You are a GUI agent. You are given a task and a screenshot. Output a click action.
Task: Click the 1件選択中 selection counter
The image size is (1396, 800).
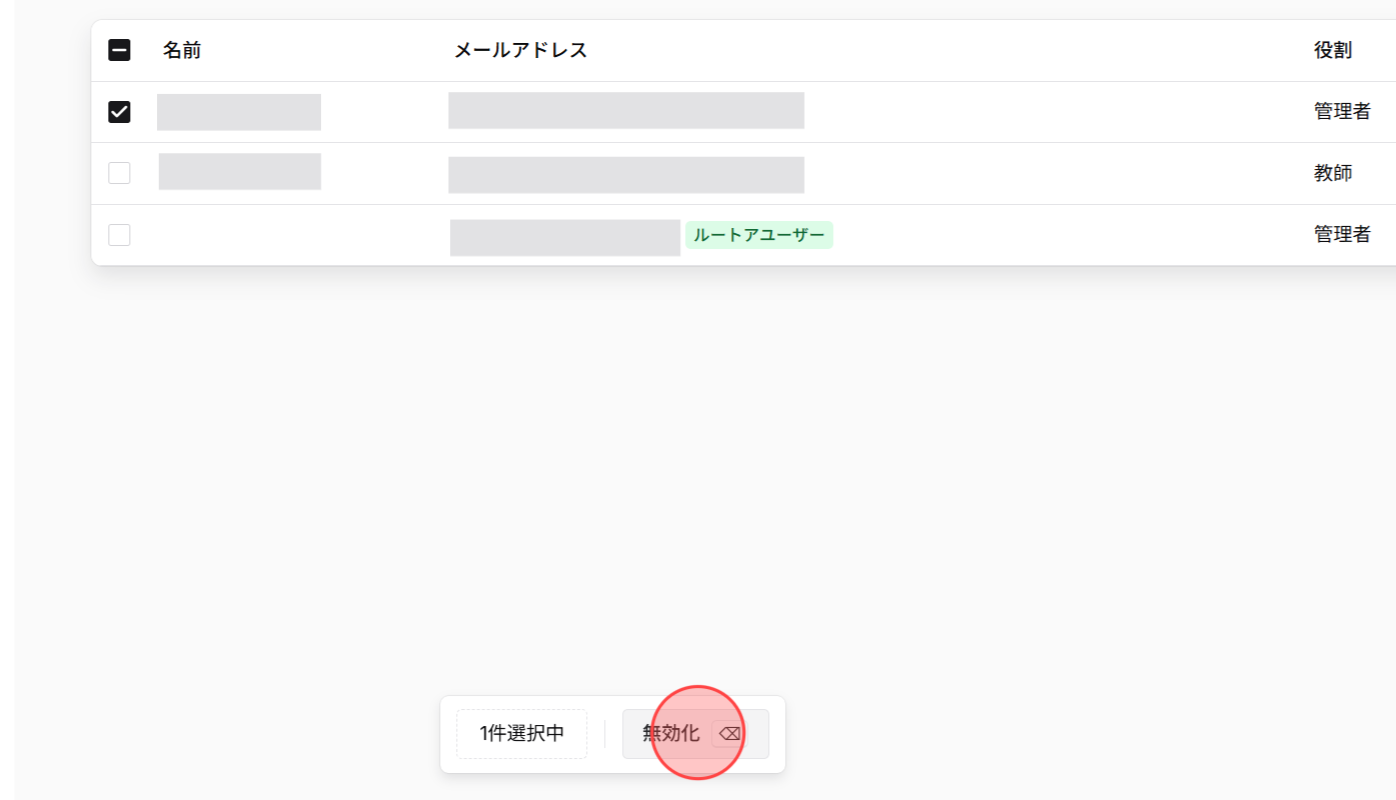[521, 733]
